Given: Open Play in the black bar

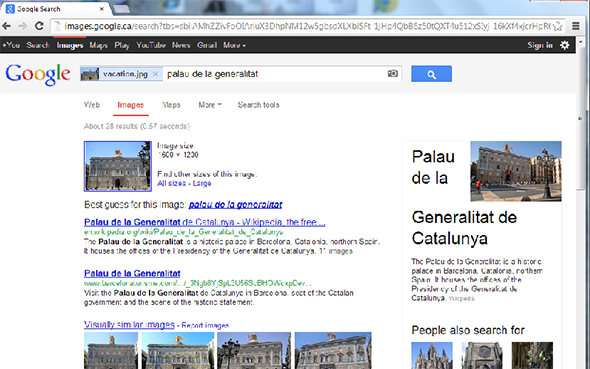Looking at the screenshot, I should [x=122, y=45].
